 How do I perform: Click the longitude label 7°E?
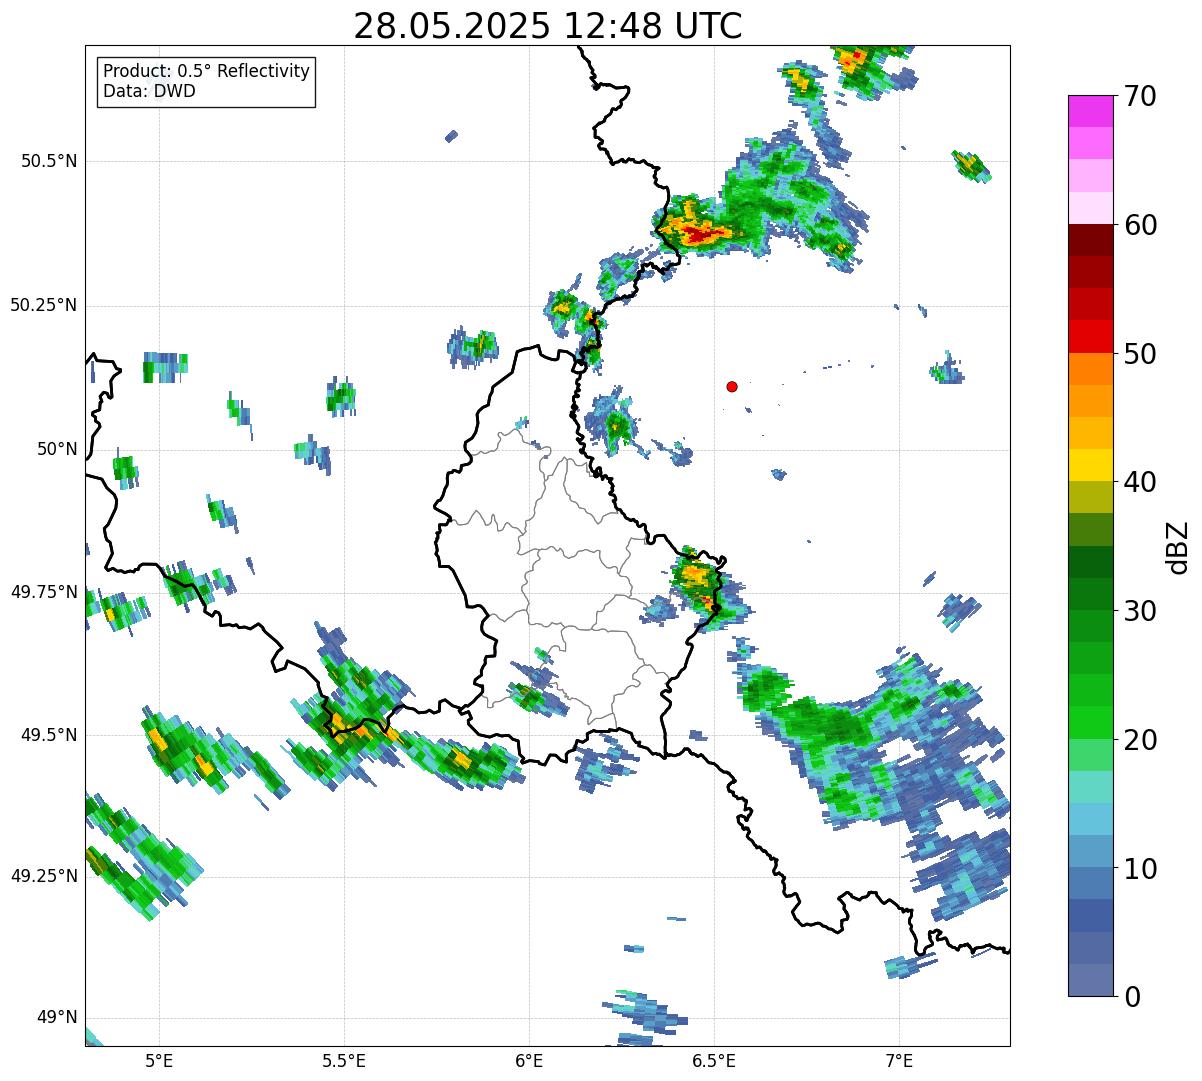coord(899,1060)
